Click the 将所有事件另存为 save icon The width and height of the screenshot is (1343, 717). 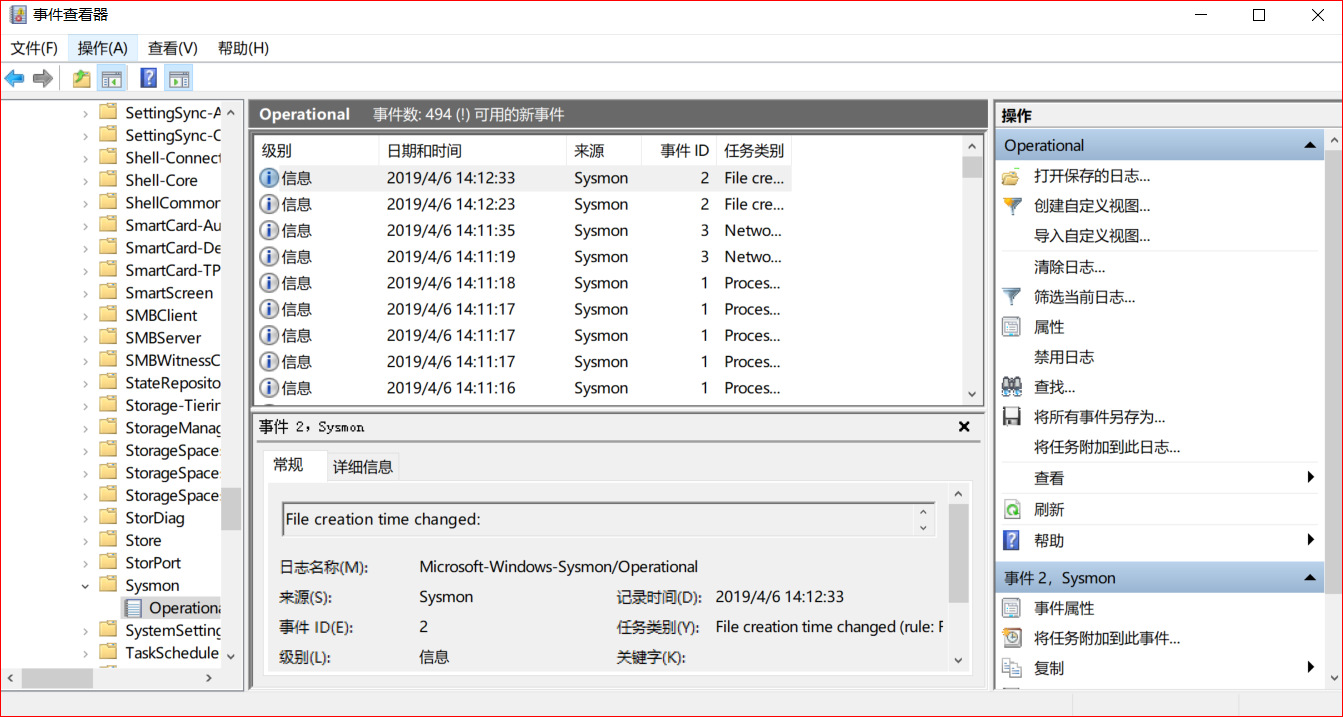pyautogui.click(x=1012, y=417)
